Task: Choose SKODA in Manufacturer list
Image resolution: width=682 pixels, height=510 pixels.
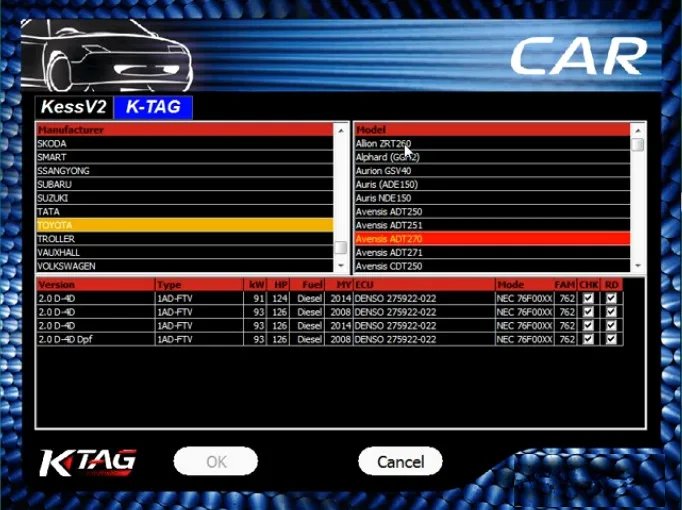Action: (x=185, y=143)
